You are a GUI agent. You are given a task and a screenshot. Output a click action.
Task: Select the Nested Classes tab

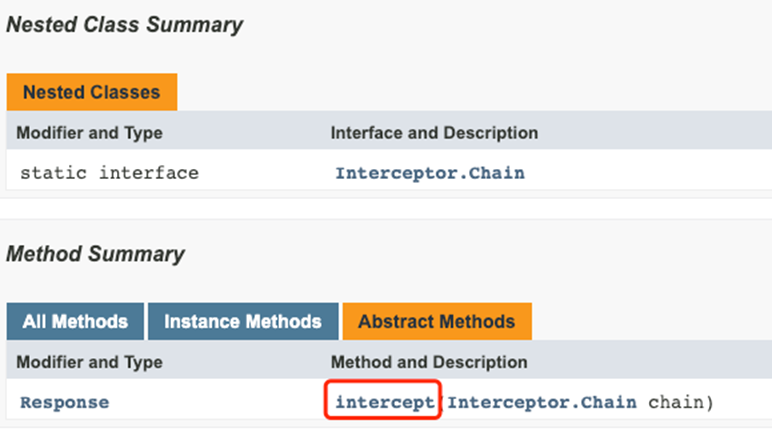[x=91, y=92]
